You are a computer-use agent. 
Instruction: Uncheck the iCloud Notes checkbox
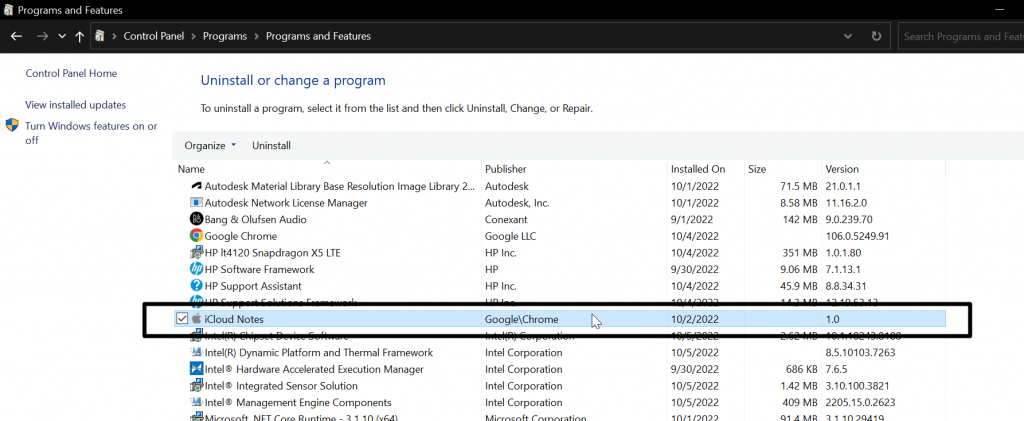[x=182, y=319]
